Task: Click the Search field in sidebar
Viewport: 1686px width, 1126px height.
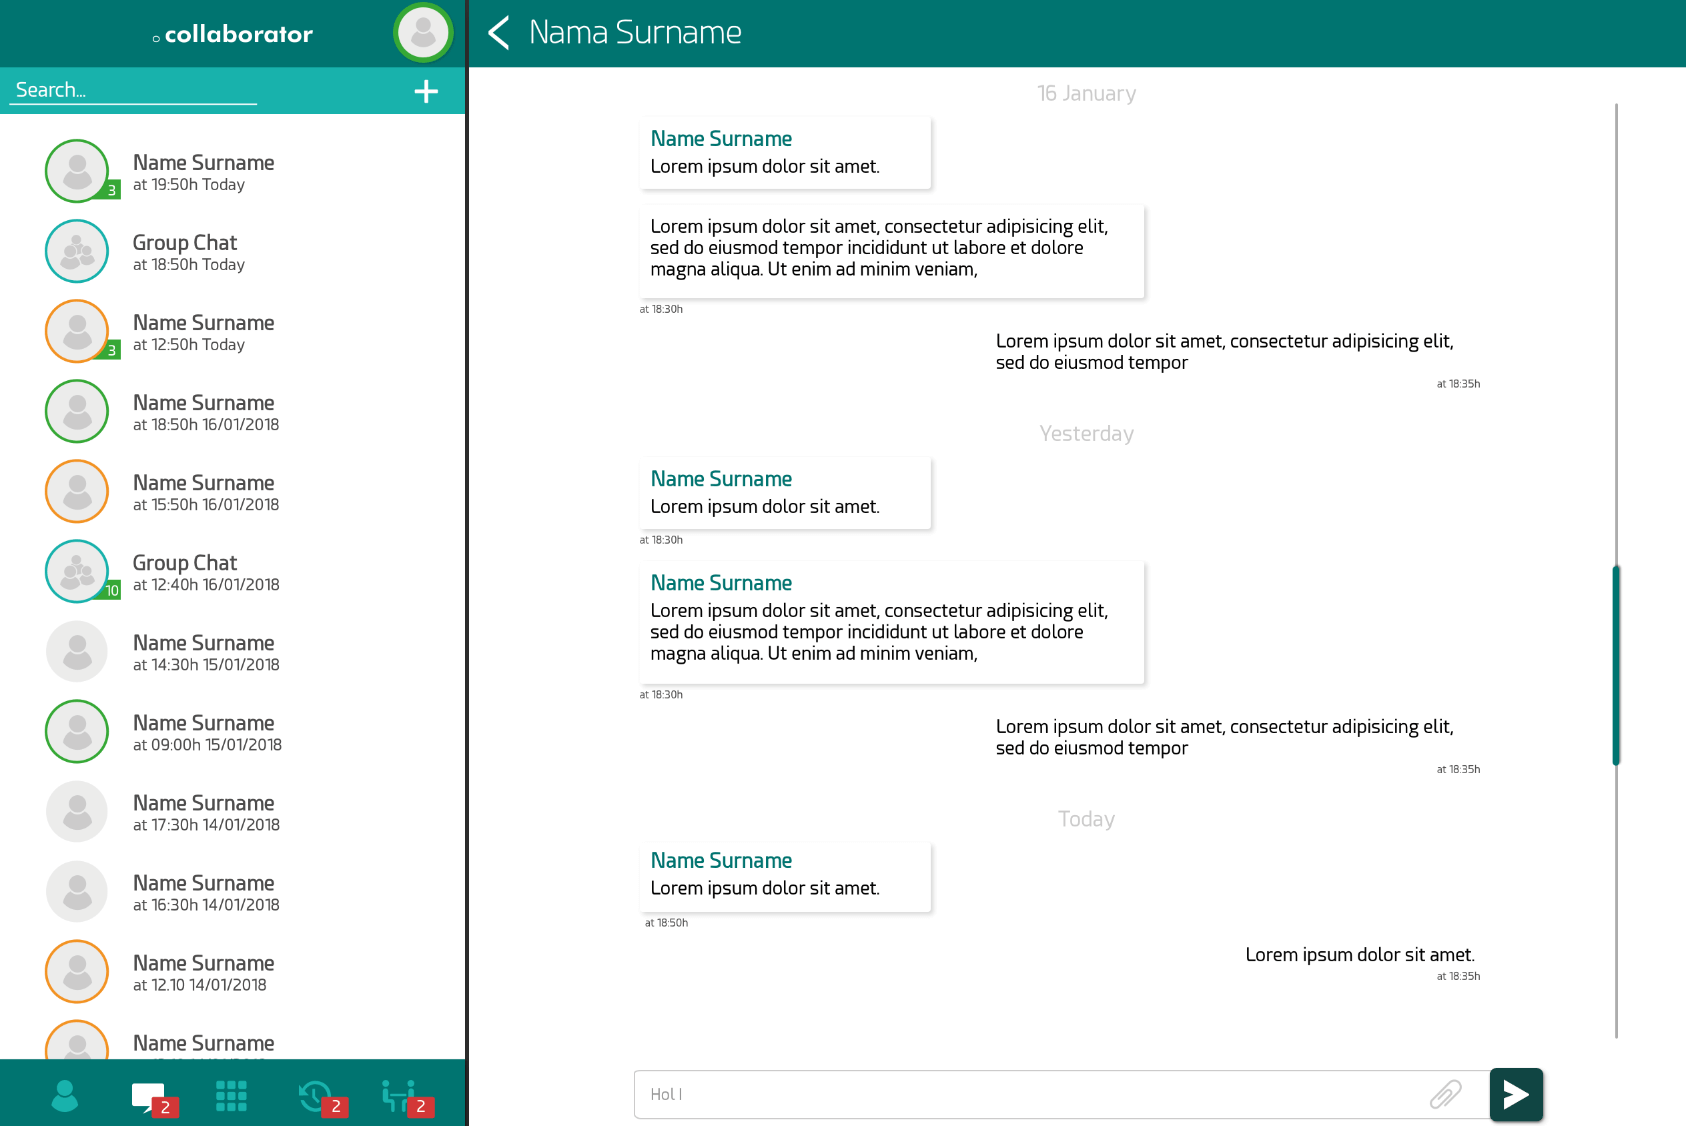Action: click(x=135, y=90)
